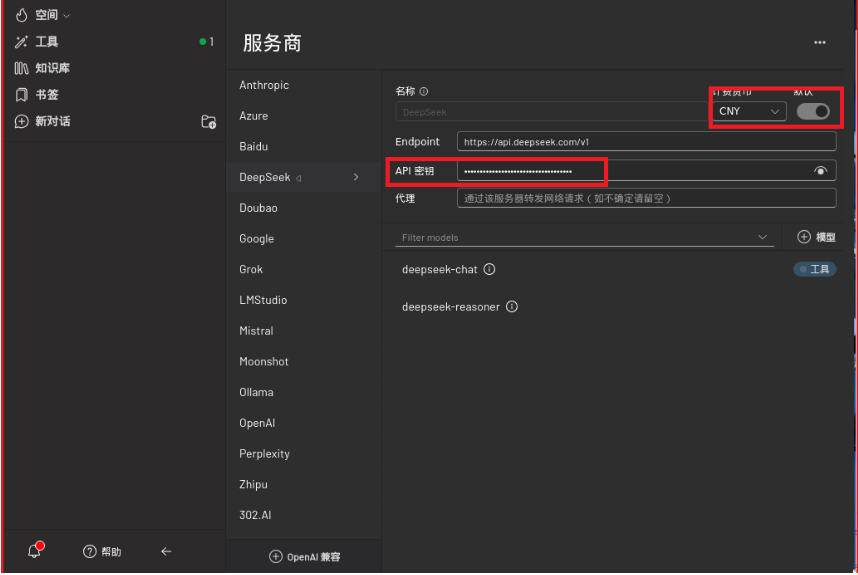Toggle the 工具 badge for deepseek-chat

[815, 269]
